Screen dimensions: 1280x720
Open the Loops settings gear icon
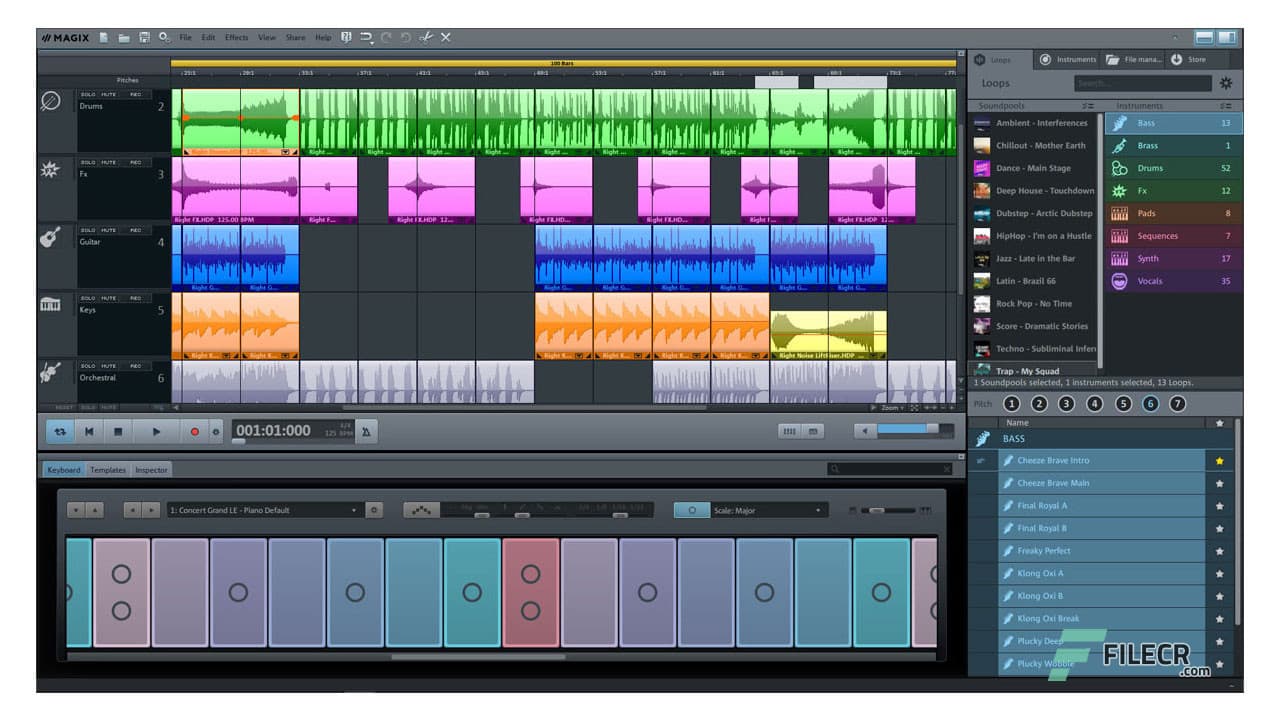(1227, 83)
